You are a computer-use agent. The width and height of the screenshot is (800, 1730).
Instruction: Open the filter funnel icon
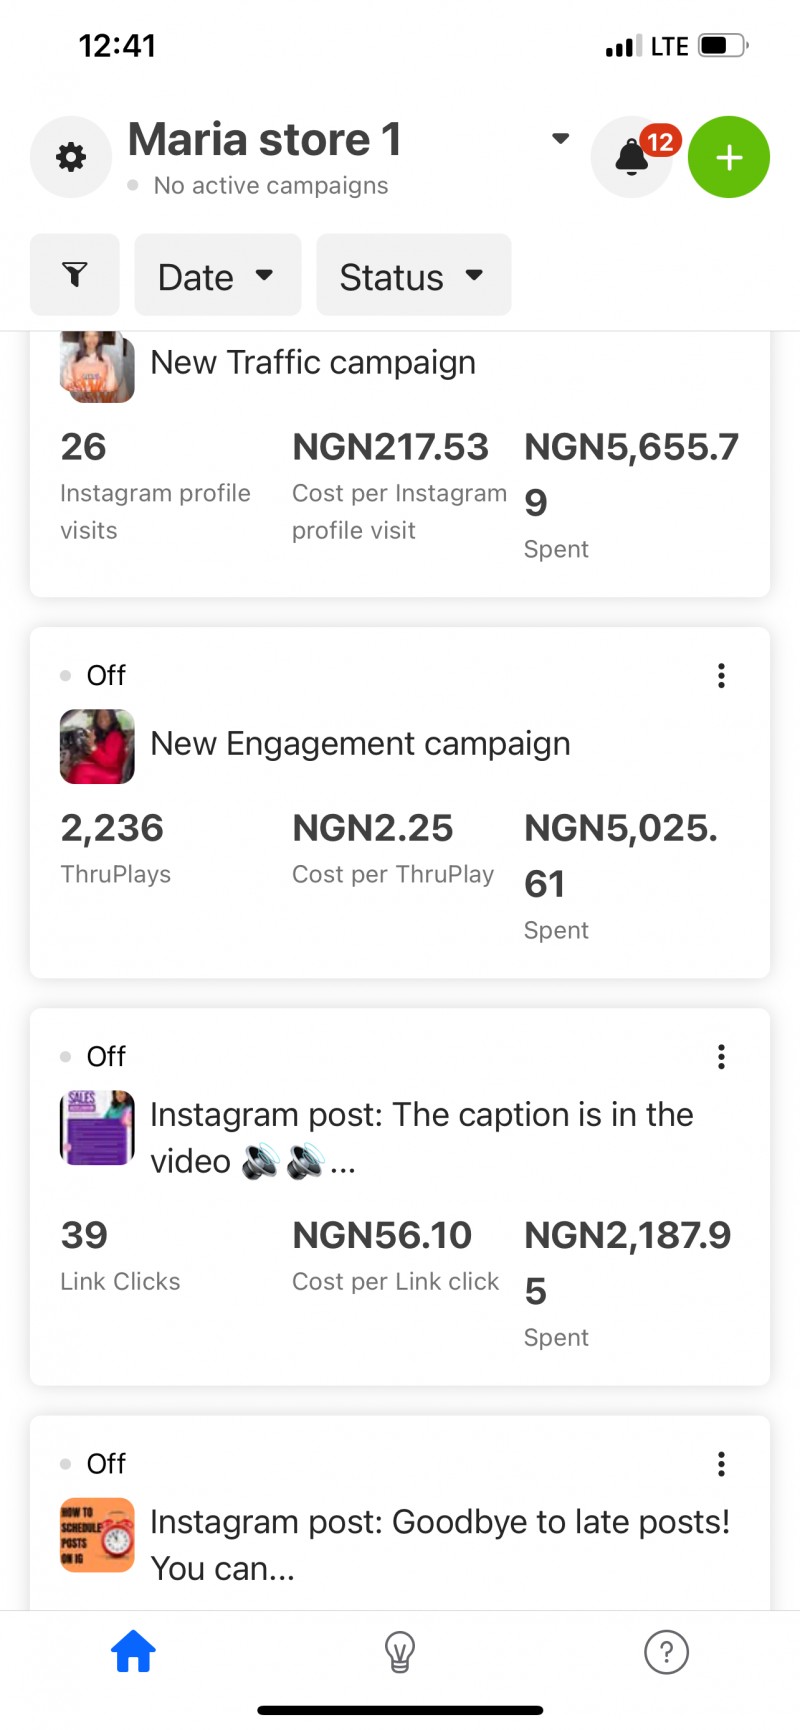tap(75, 275)
